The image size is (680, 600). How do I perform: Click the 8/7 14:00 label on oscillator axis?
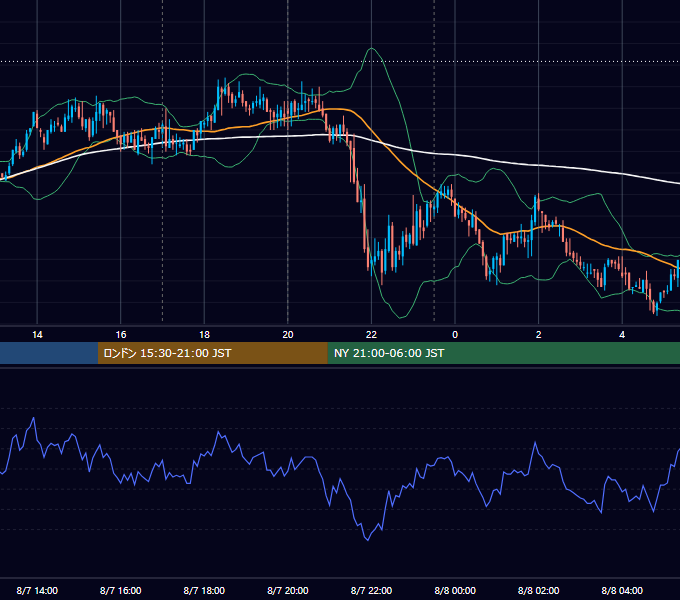point(37,590)
